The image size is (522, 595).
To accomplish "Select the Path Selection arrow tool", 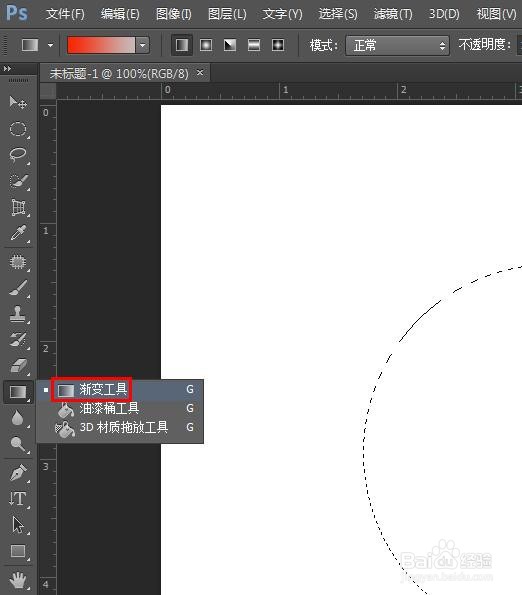I will pyautogui.click(x=18, y=525).
